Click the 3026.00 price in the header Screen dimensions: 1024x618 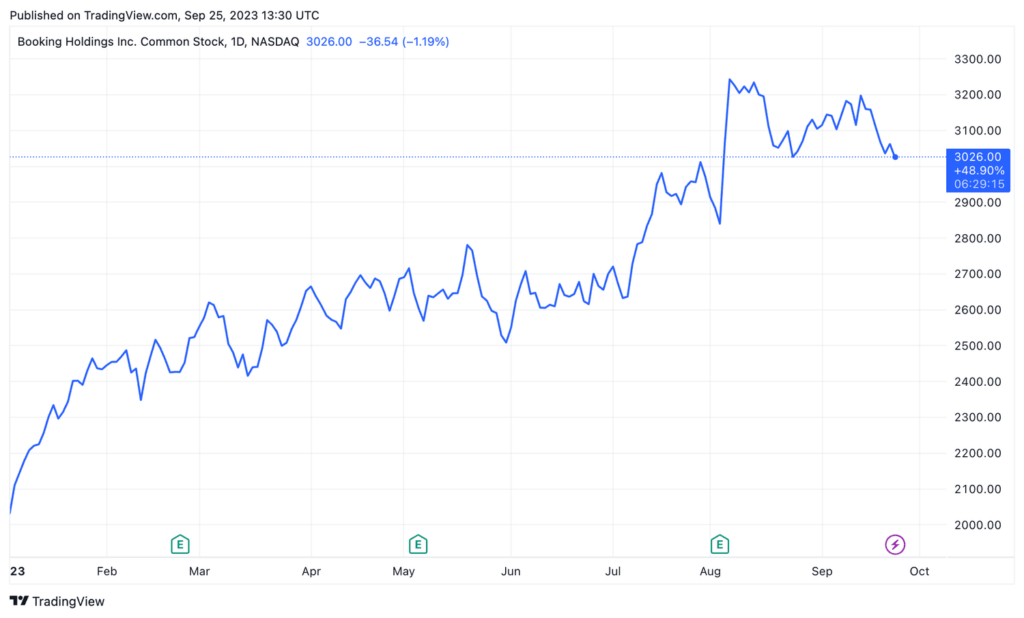tap(329, 42)
